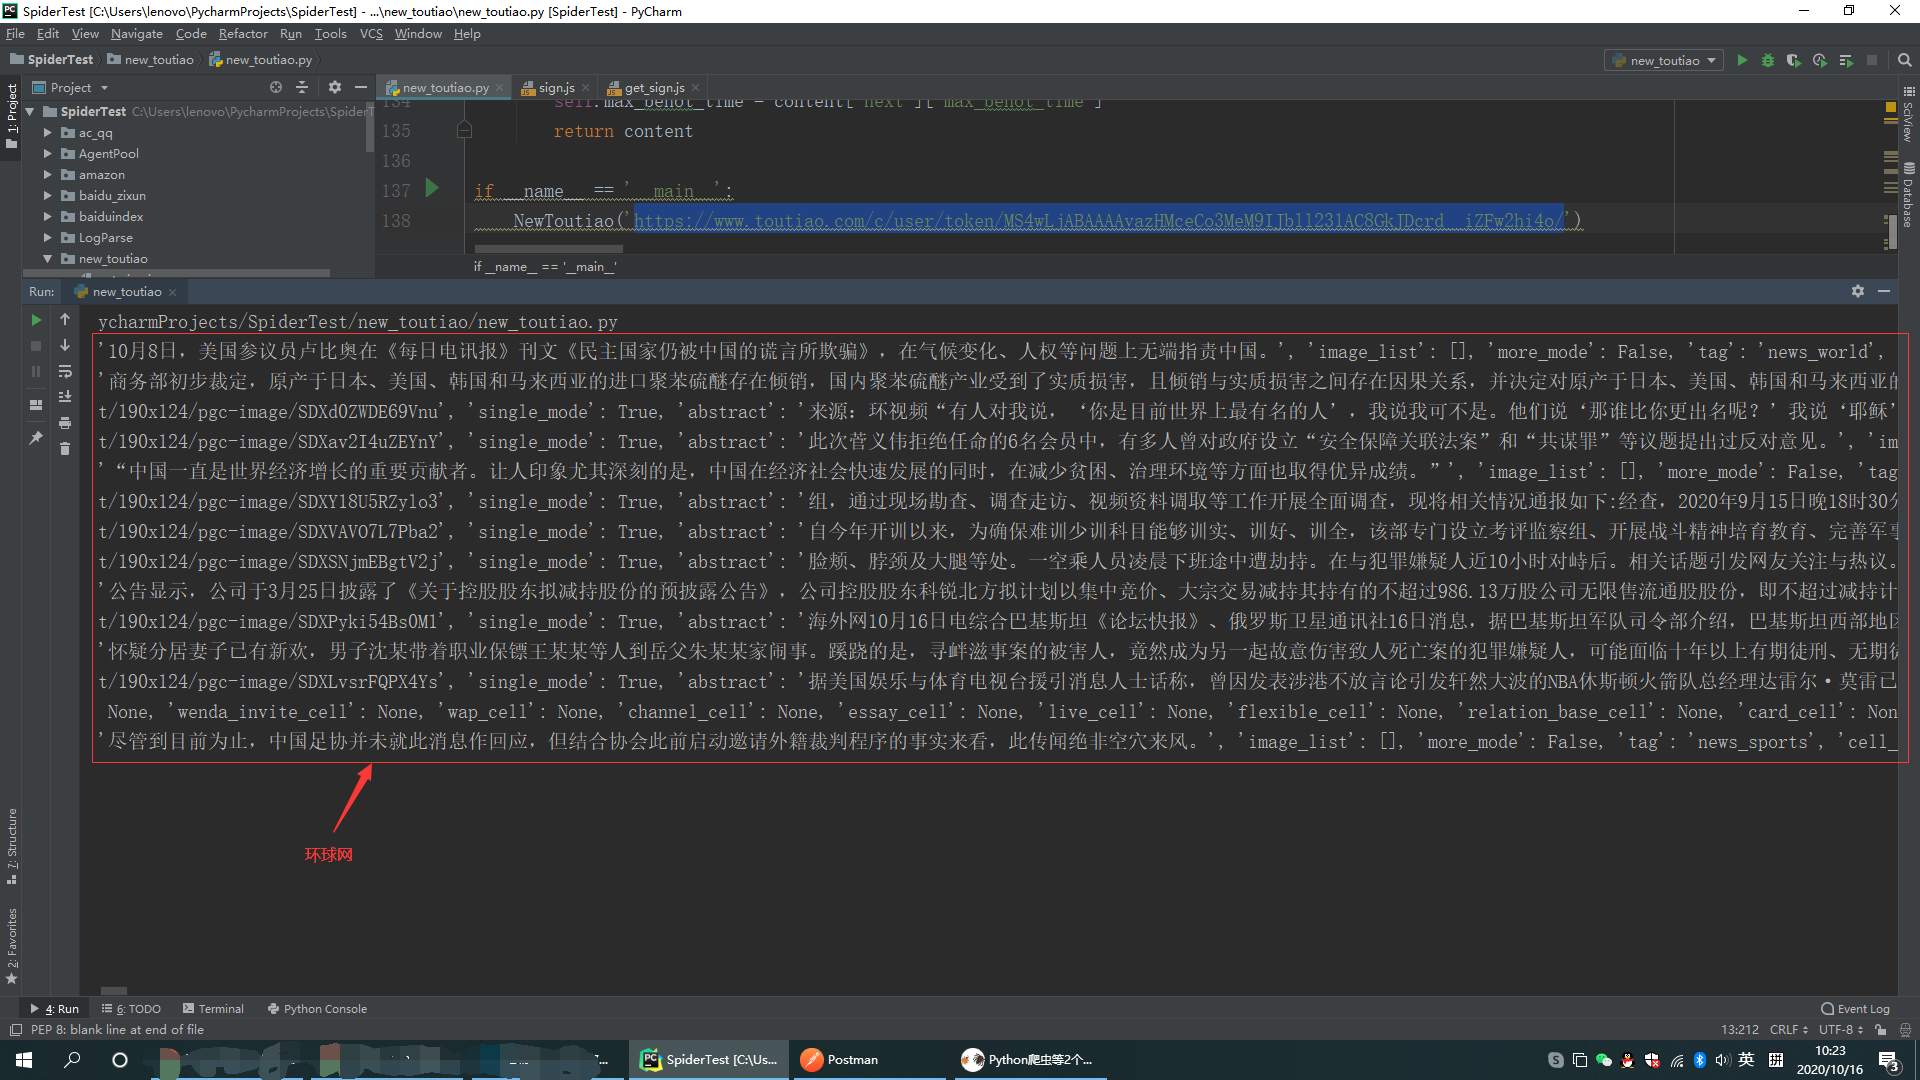Jump down the stack trace arrow
The image size is (1920, 1080).
pos(65,346)
